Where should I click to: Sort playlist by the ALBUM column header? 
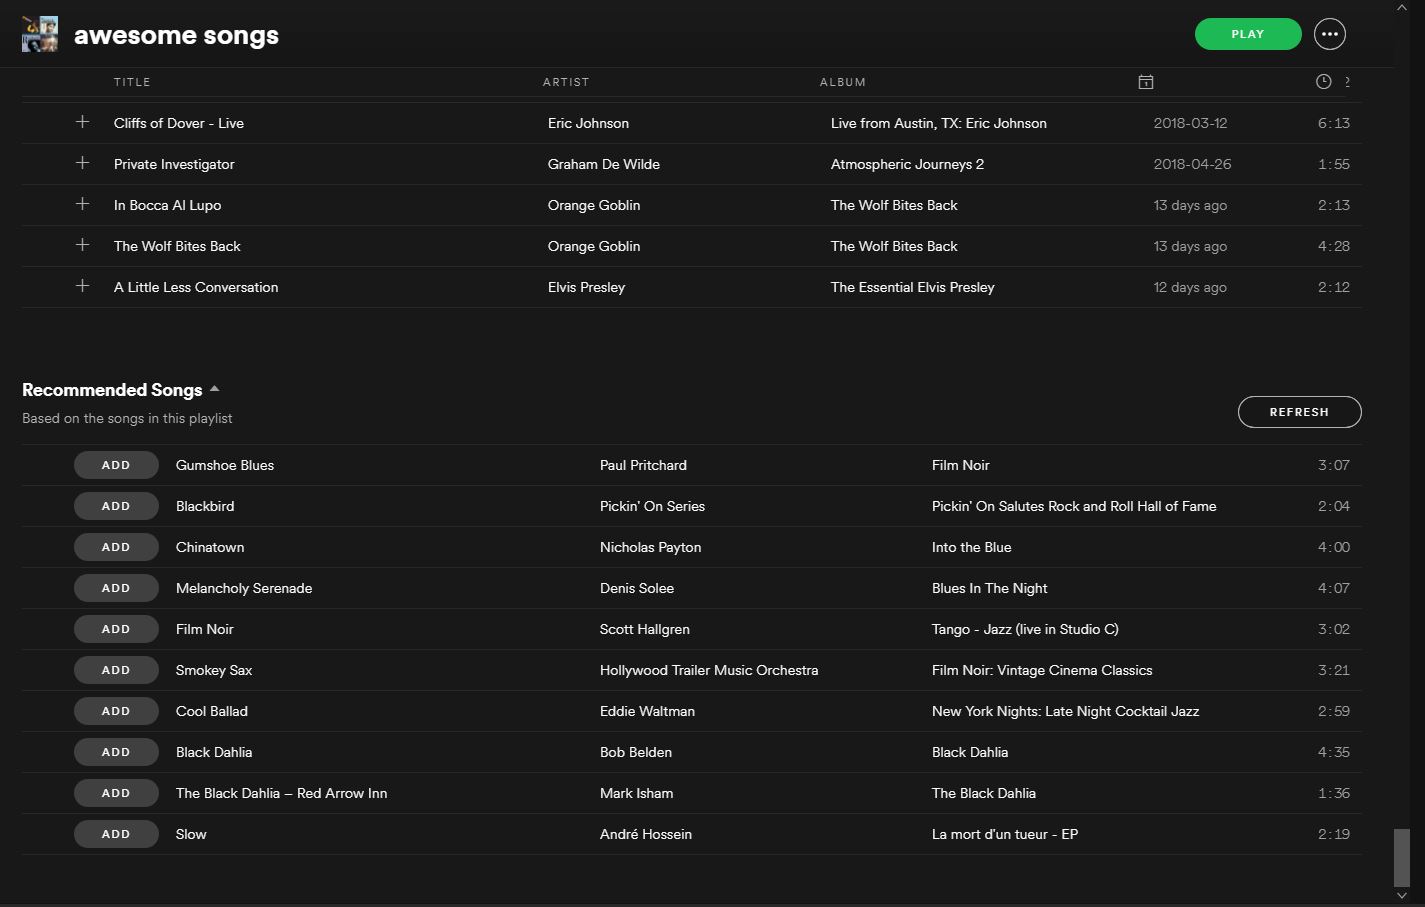pyautogui.click(x=843, y=82)
